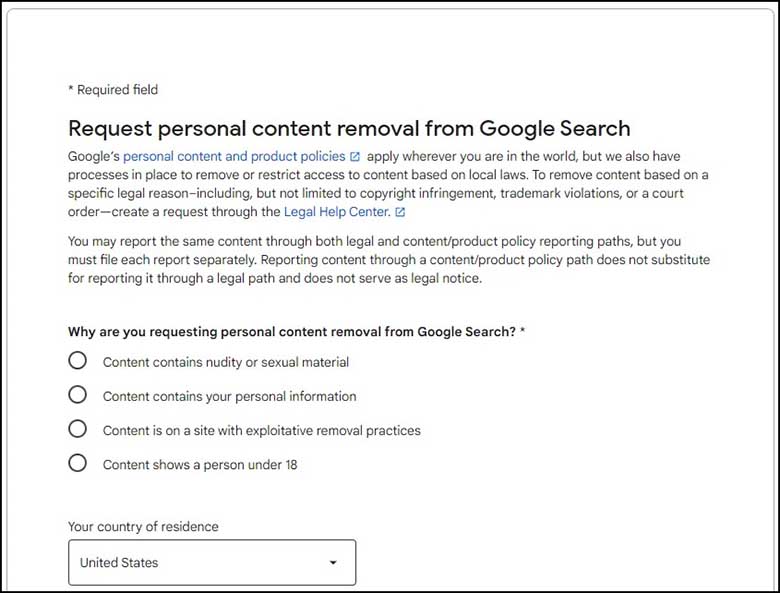Click the 'Your country of residence' label

pos(143,526)
